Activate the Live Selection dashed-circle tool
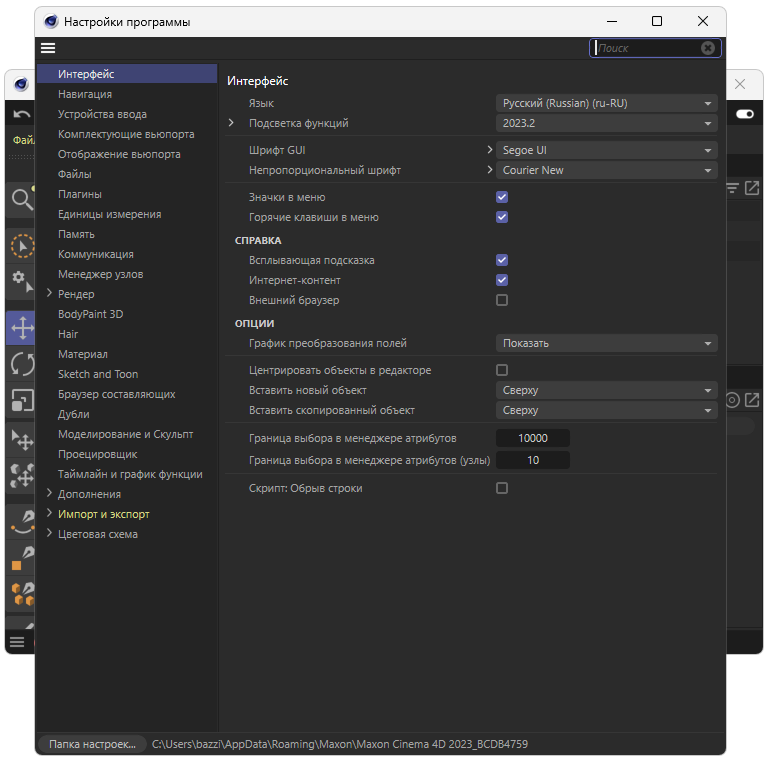 point(21,245)
